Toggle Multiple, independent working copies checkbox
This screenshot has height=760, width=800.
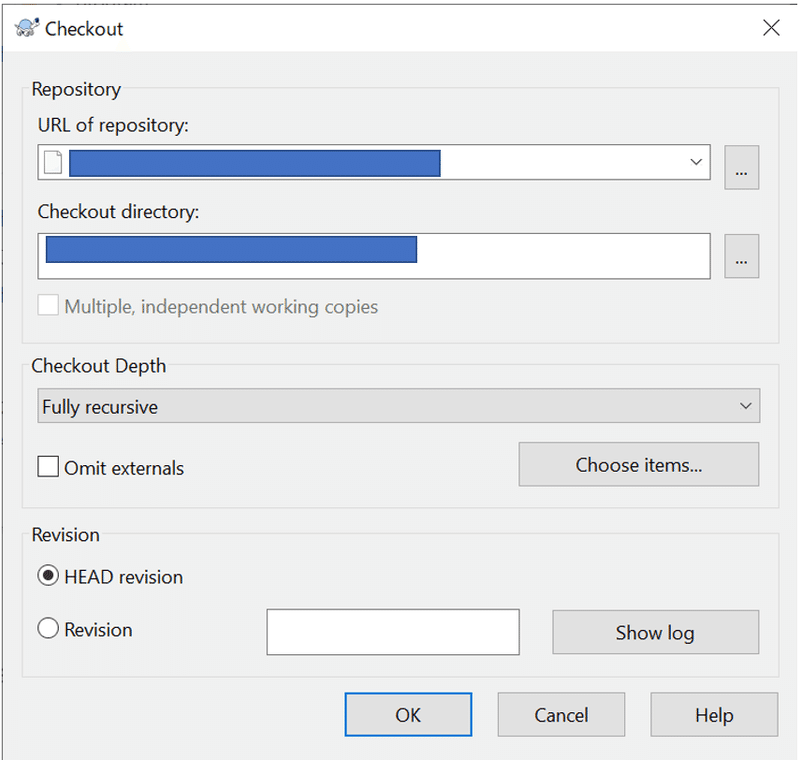click(48, 306)
